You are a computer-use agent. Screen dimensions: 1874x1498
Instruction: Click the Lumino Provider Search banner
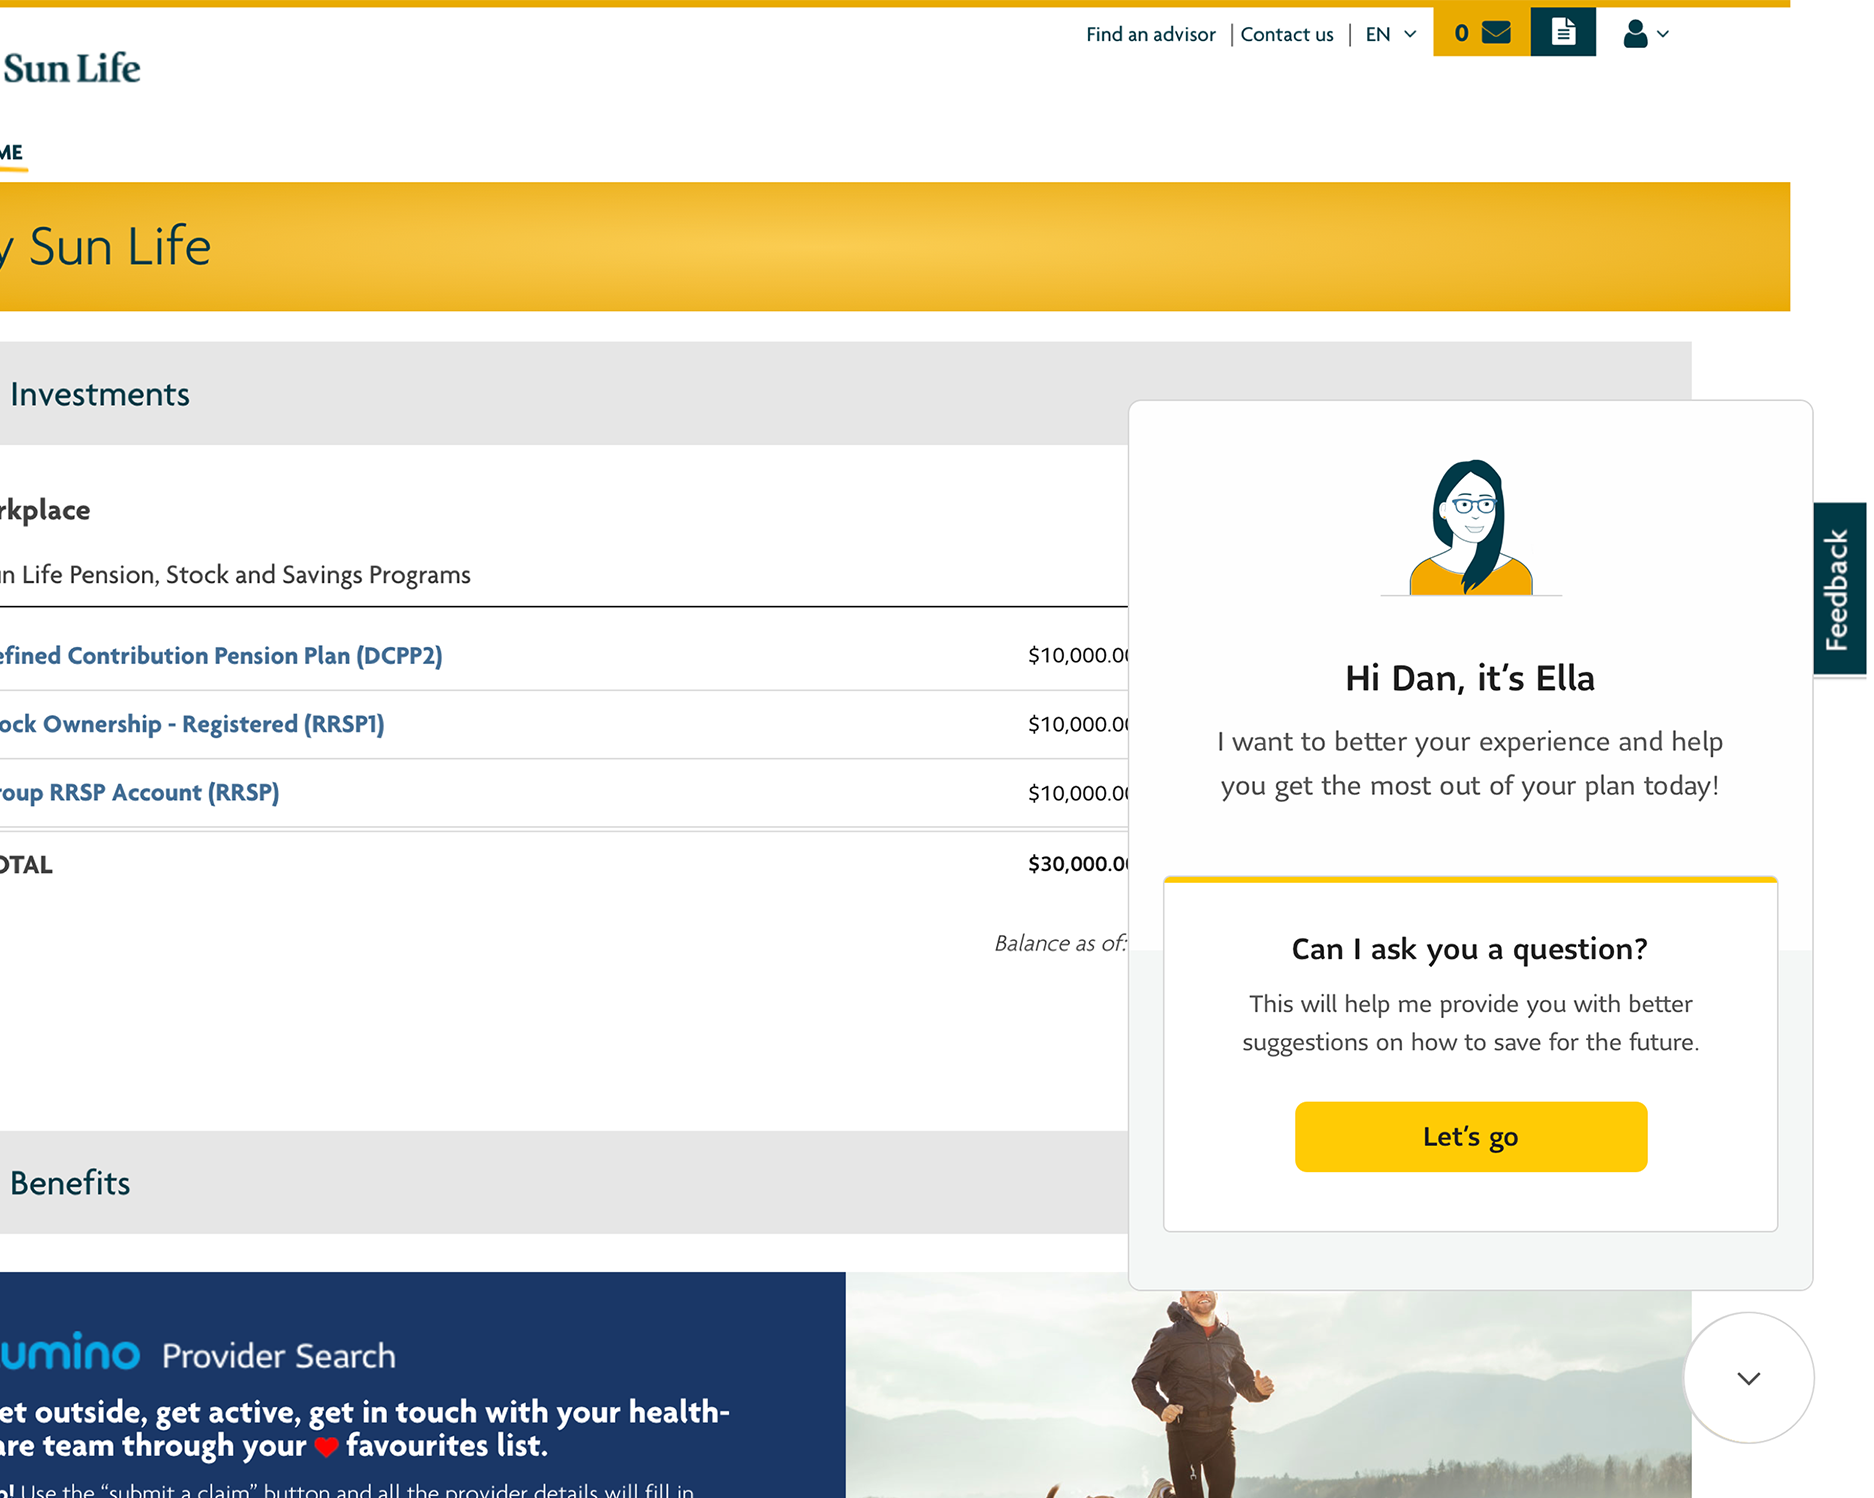422,1385
